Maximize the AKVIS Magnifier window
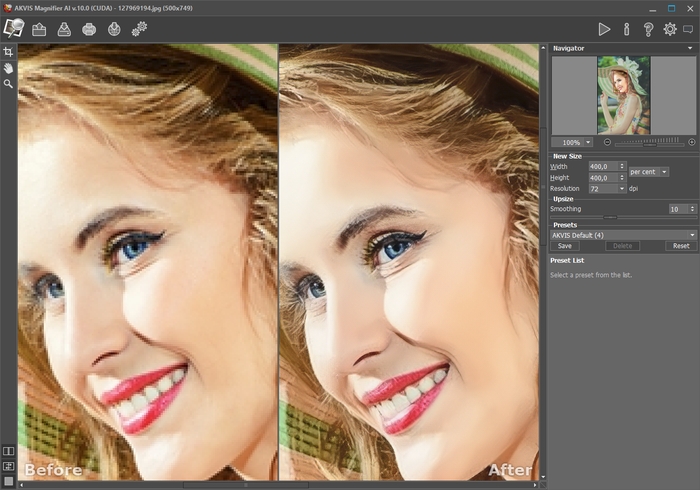This screenshot has height=490, width=700. pyautogui.click(x=671, y=8)
